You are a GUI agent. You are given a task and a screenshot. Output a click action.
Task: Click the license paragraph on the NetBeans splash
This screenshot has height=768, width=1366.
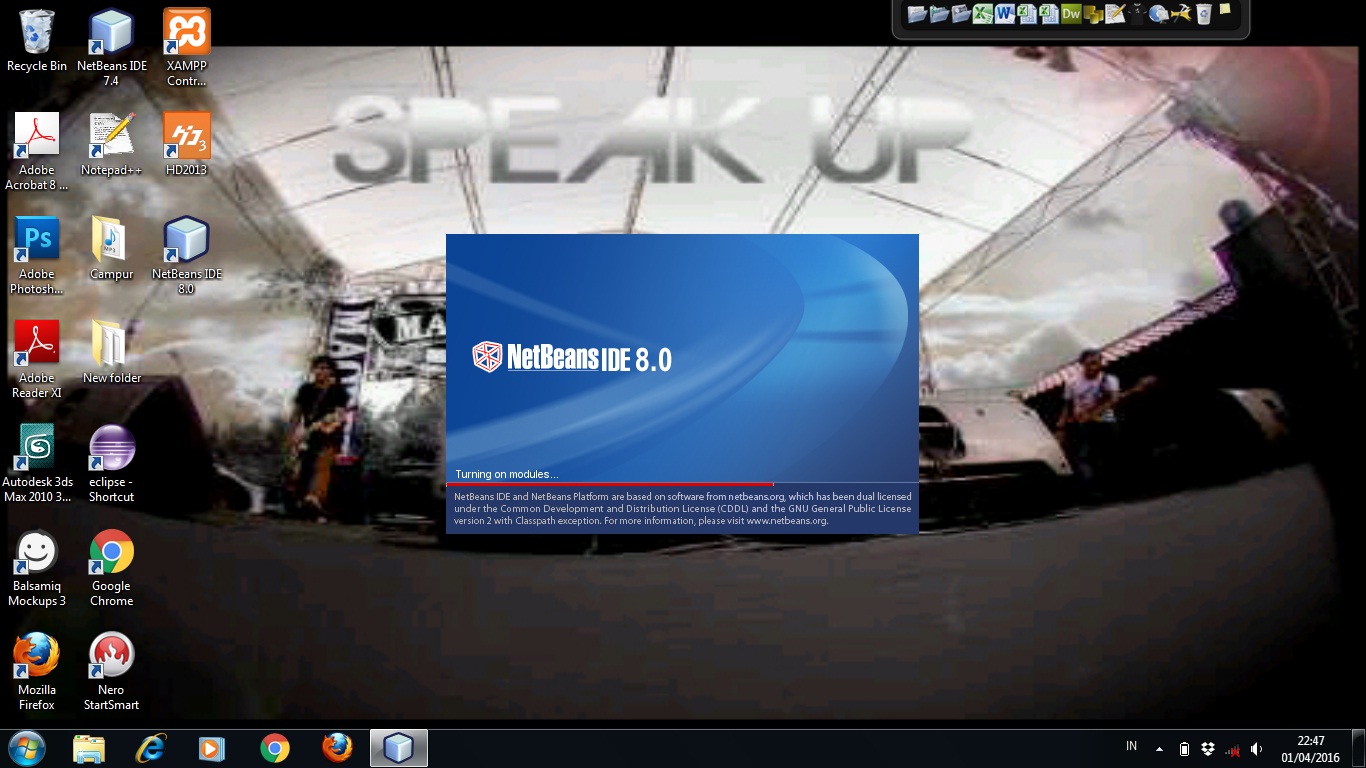coord(682,508)
